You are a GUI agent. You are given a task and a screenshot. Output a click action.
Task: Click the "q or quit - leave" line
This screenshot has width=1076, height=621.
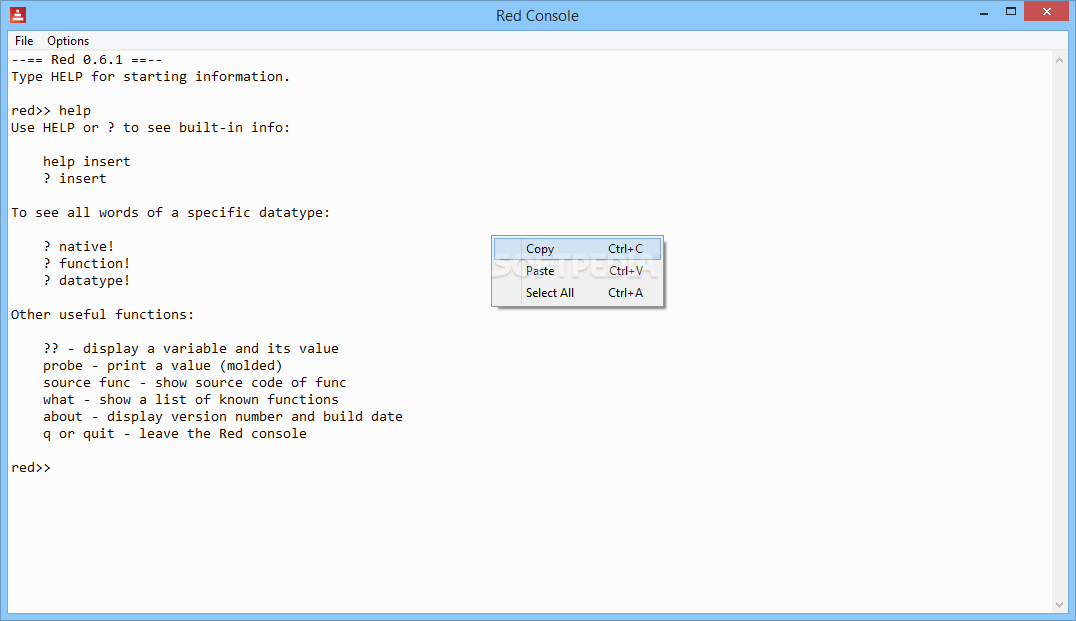(x=175, y=434)
